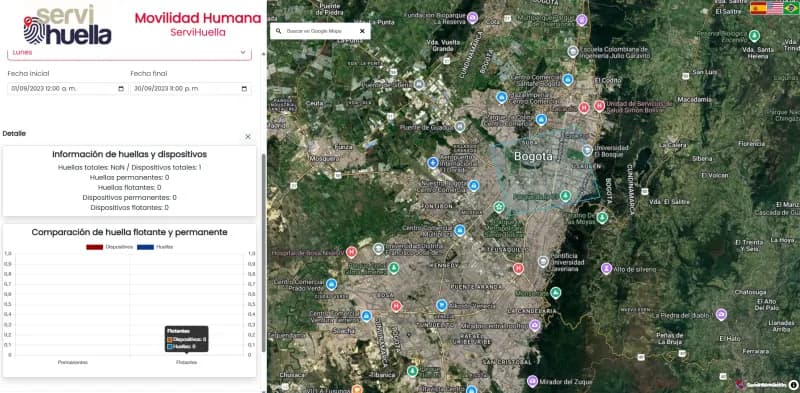Switch language with the USA flag
The image size is (800, 393).
click(774, 8)
